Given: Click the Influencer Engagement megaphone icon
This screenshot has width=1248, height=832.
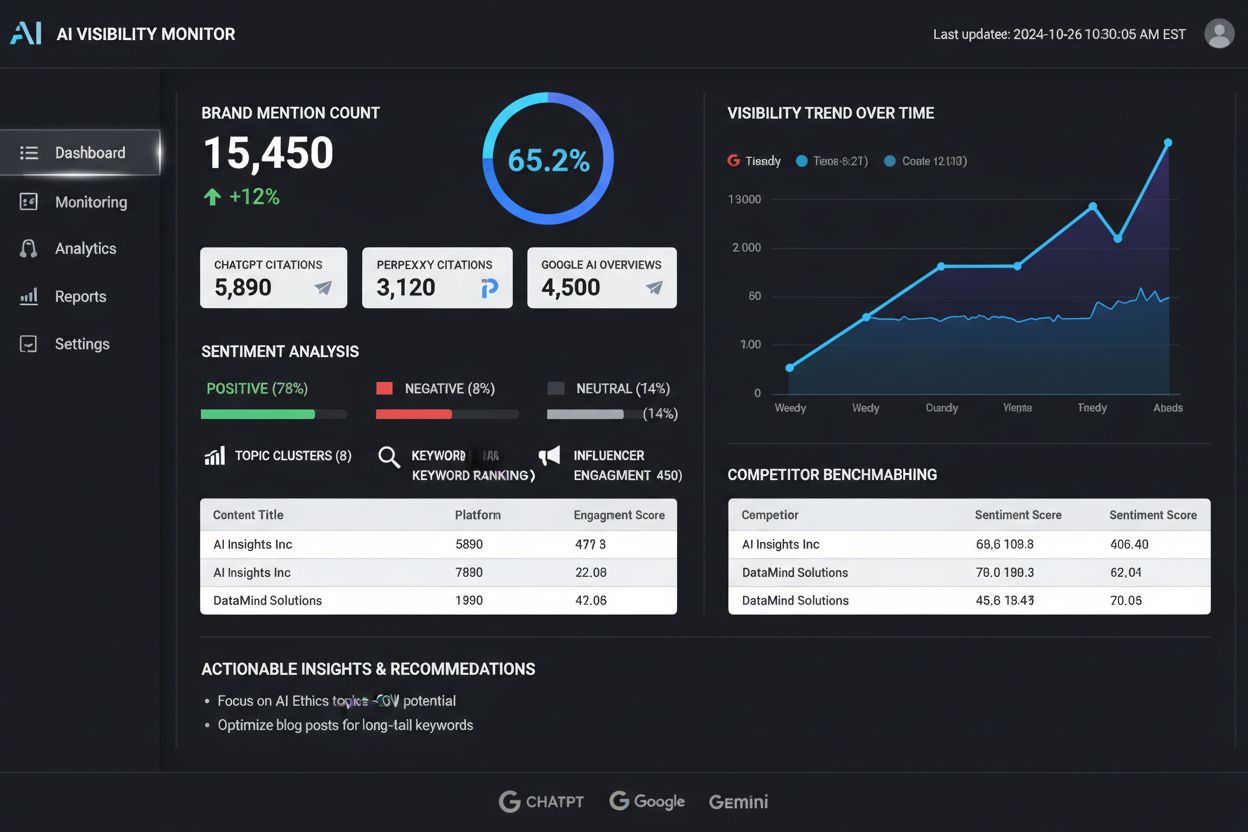Looking at the screenshot, I should coord(549,456).
